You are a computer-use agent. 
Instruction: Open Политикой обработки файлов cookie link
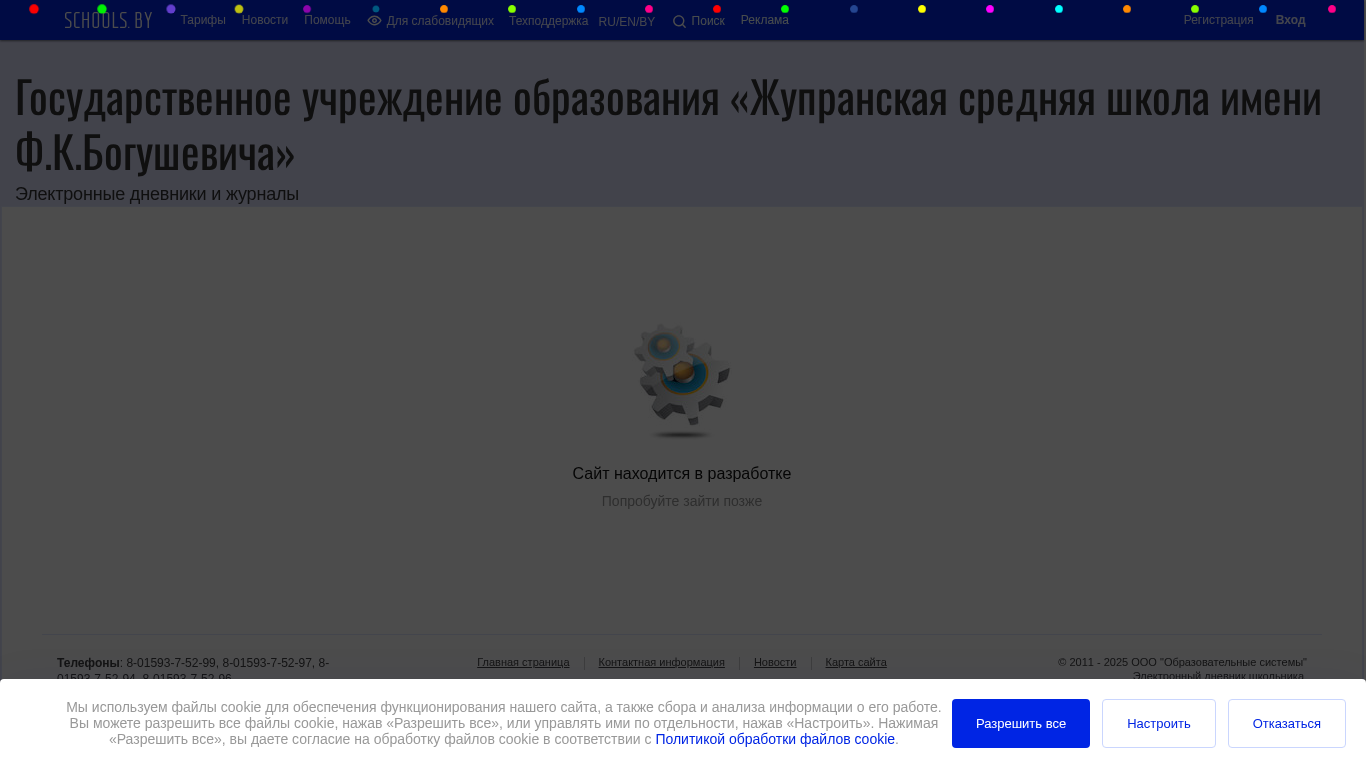(x=775, y=739)
